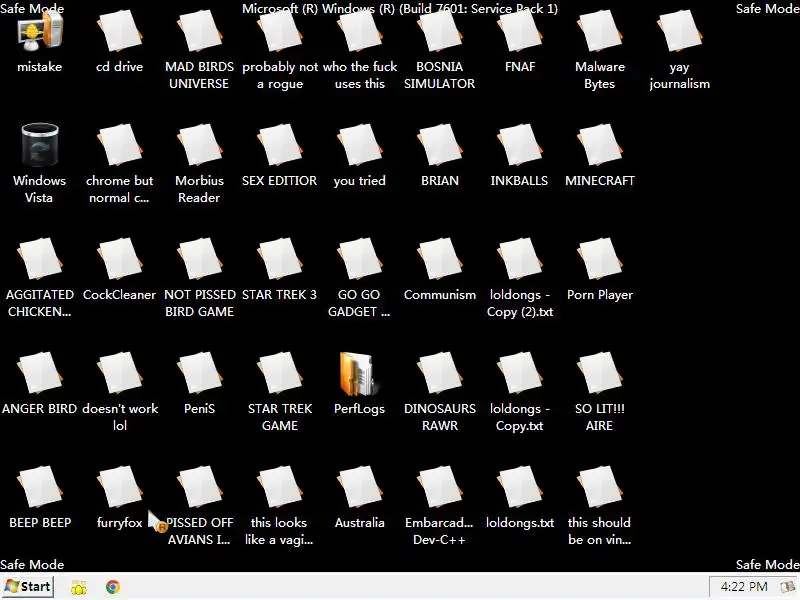Open the 'Windows Vista' recycle bin icon
The width and height of the screenshot is (800, 600).
point(40,145)
